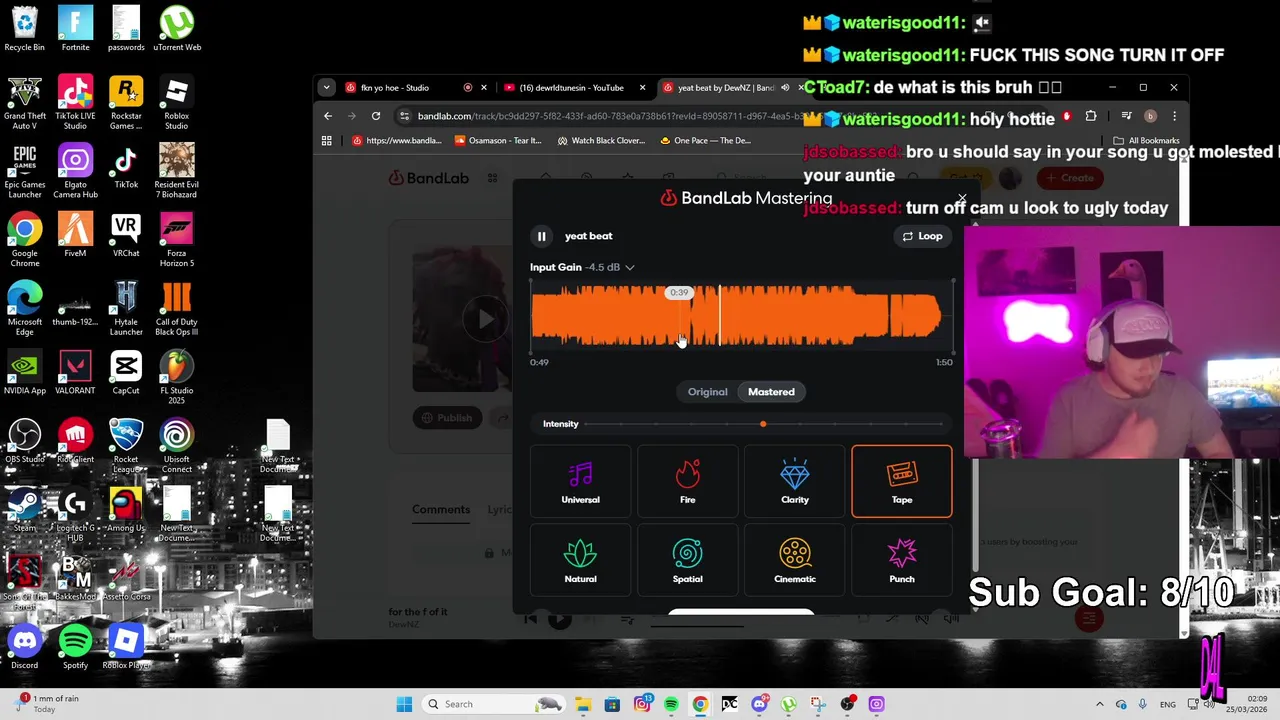1280x720 pixels.
Task: Close the BandLab Mastering dialog
Action: pos(962,199)
